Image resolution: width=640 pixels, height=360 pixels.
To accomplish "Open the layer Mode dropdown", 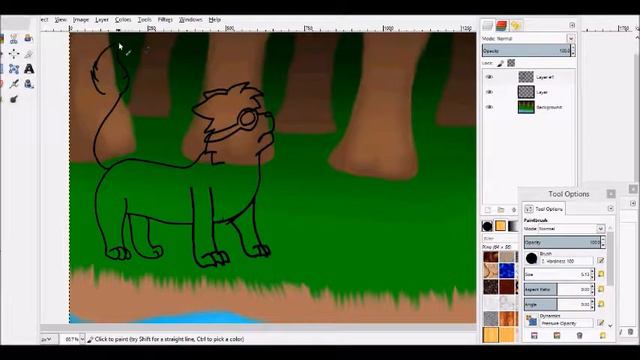I will pyautogui.click(x=571, y=38).
